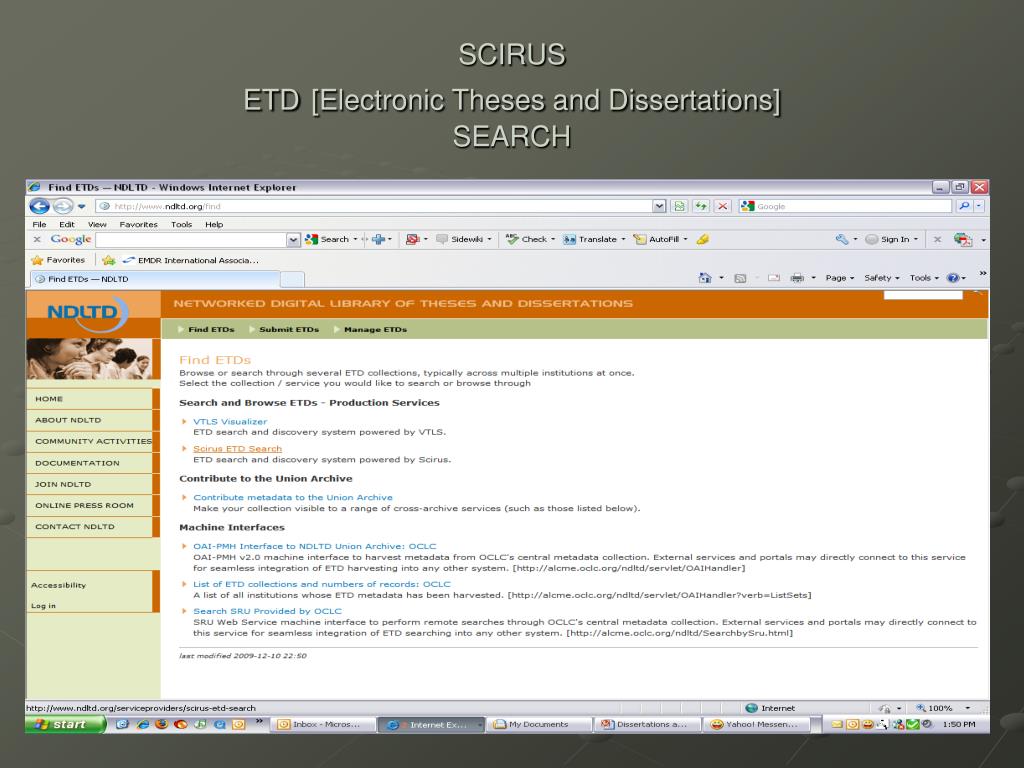Viewport: 1024px width, 768px height.
Task: Click the Home page icon
Action: 705,278
